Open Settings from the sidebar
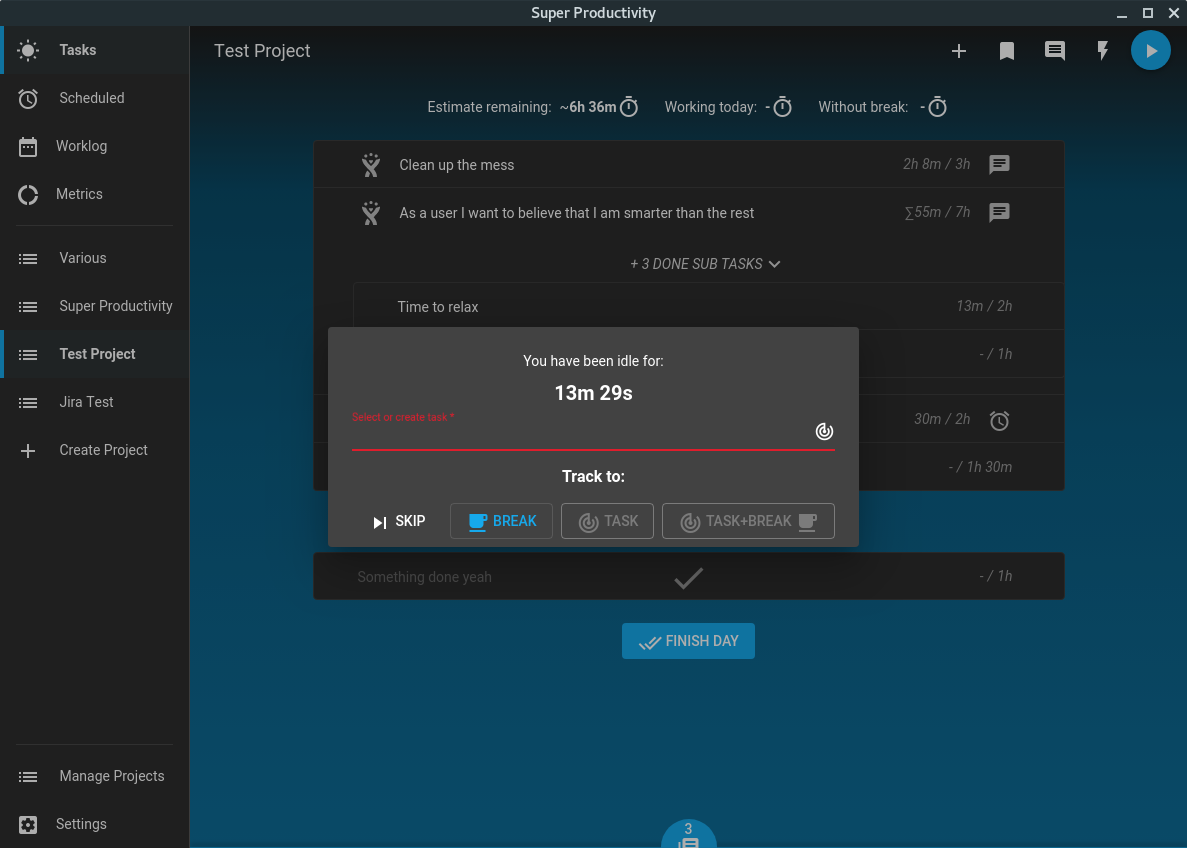The image size is (1187, 848). pyautogui.click(x=95, y=825)
